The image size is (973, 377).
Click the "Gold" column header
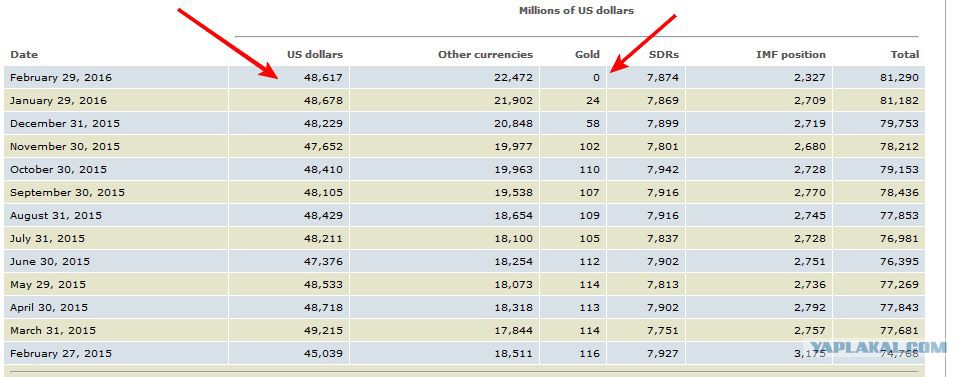[x=587, y=55]
